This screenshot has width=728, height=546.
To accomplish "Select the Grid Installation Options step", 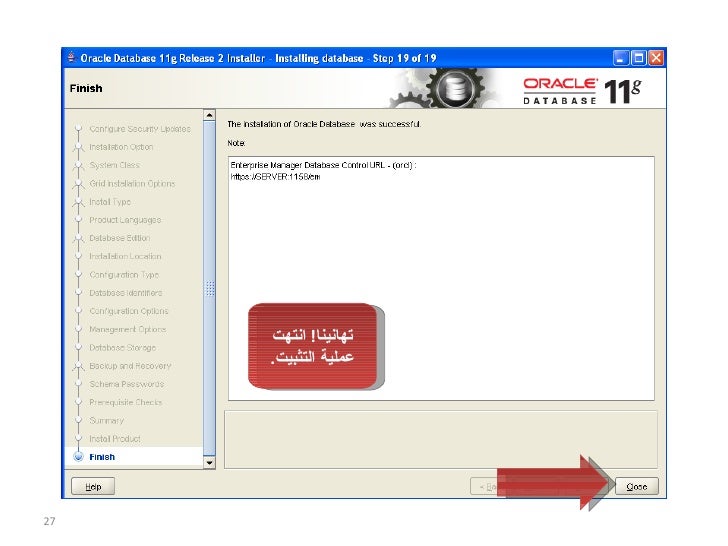I will pos(132,184).
